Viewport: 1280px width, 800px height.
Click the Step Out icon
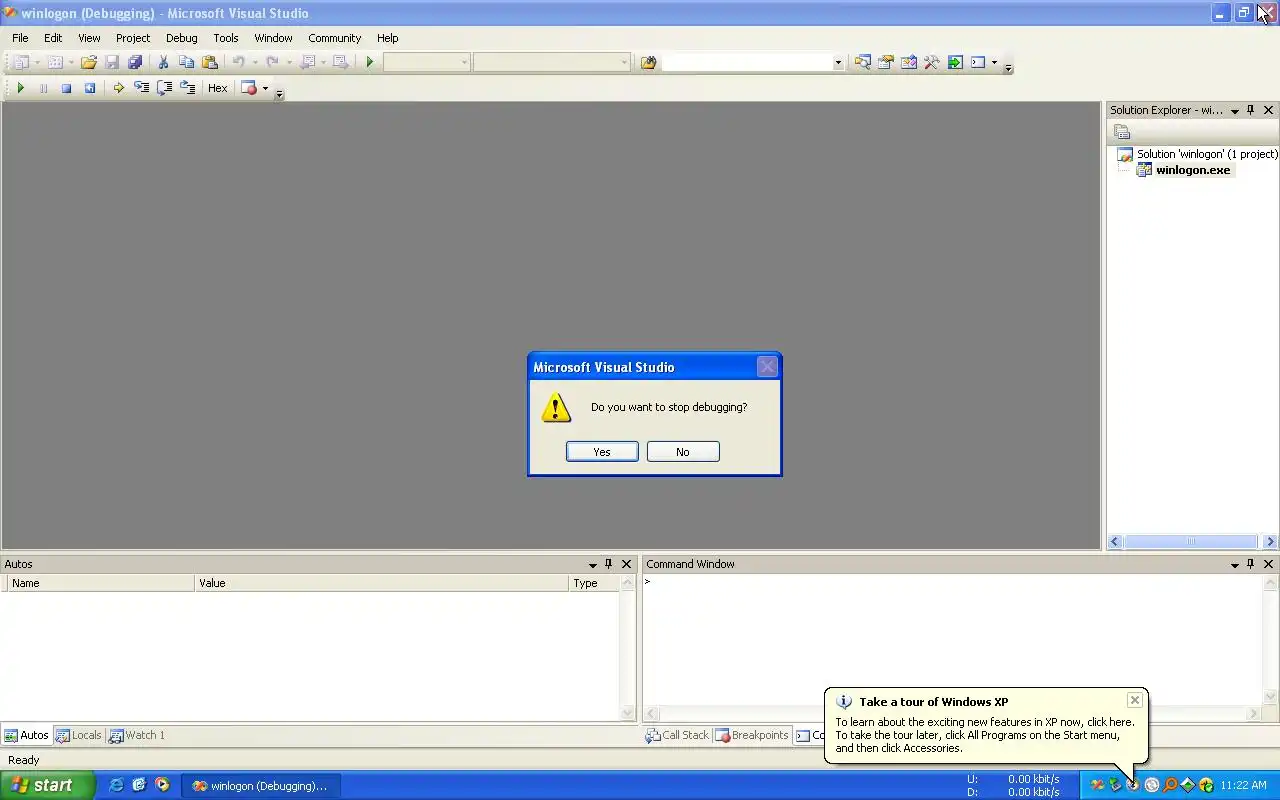[x=187, y=88]
